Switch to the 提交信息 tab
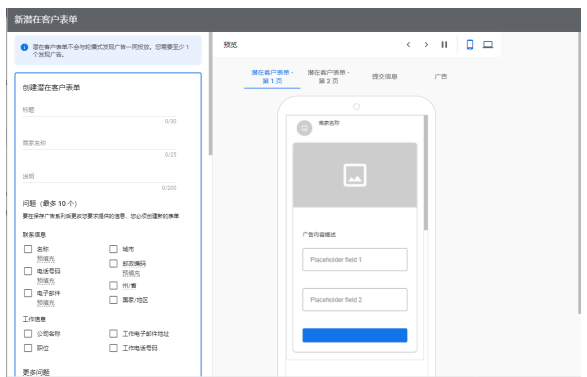Screen dimensions: 587x377 tap(384, 76)
